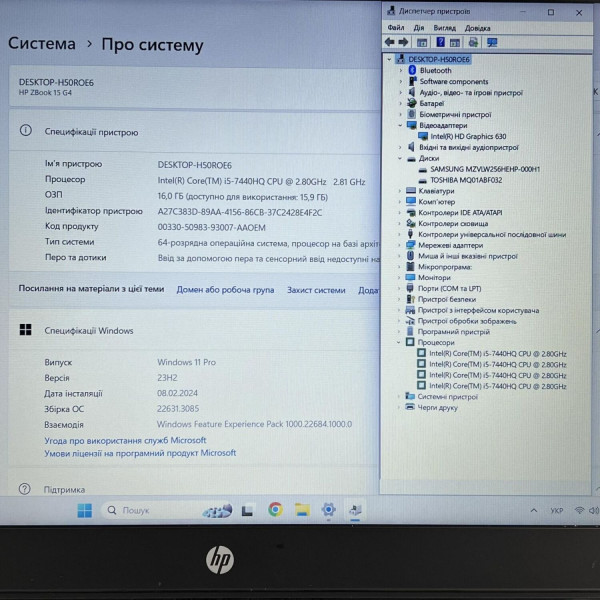600x600 pixels.
Task: Expand Software components node
Action: coord(401,81)
